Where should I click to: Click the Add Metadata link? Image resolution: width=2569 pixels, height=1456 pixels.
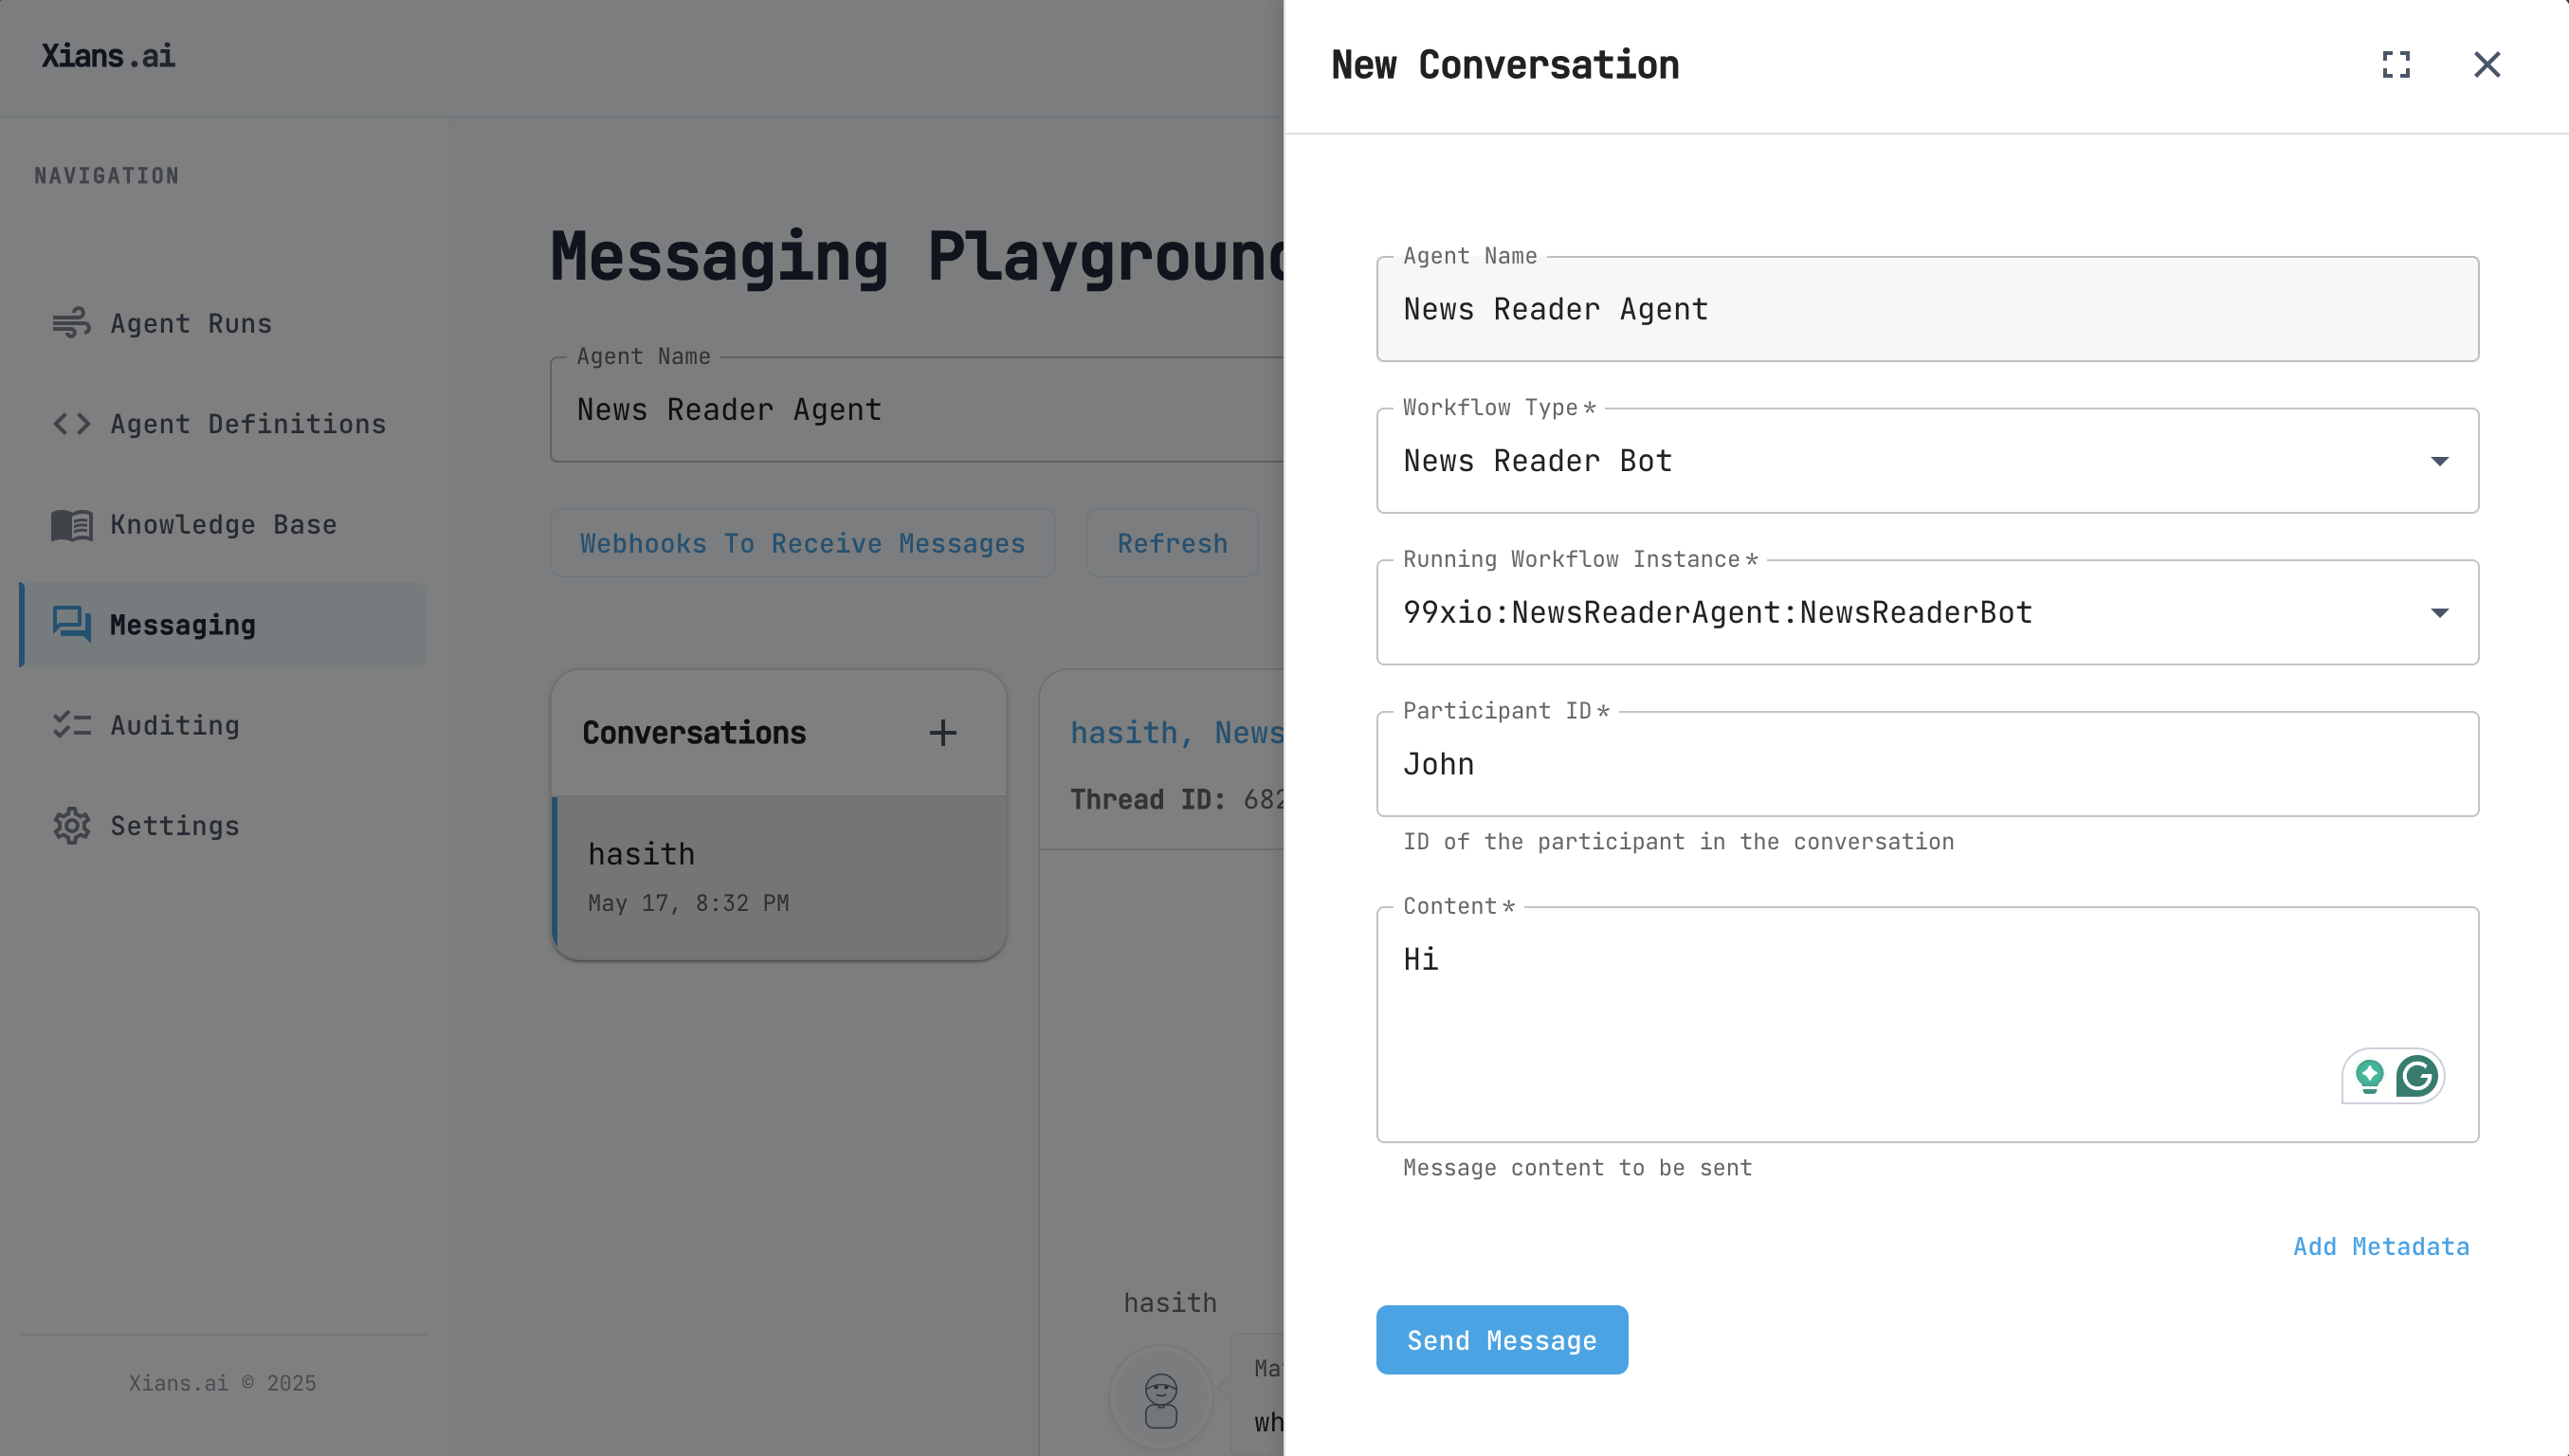click(2381, 1246)
